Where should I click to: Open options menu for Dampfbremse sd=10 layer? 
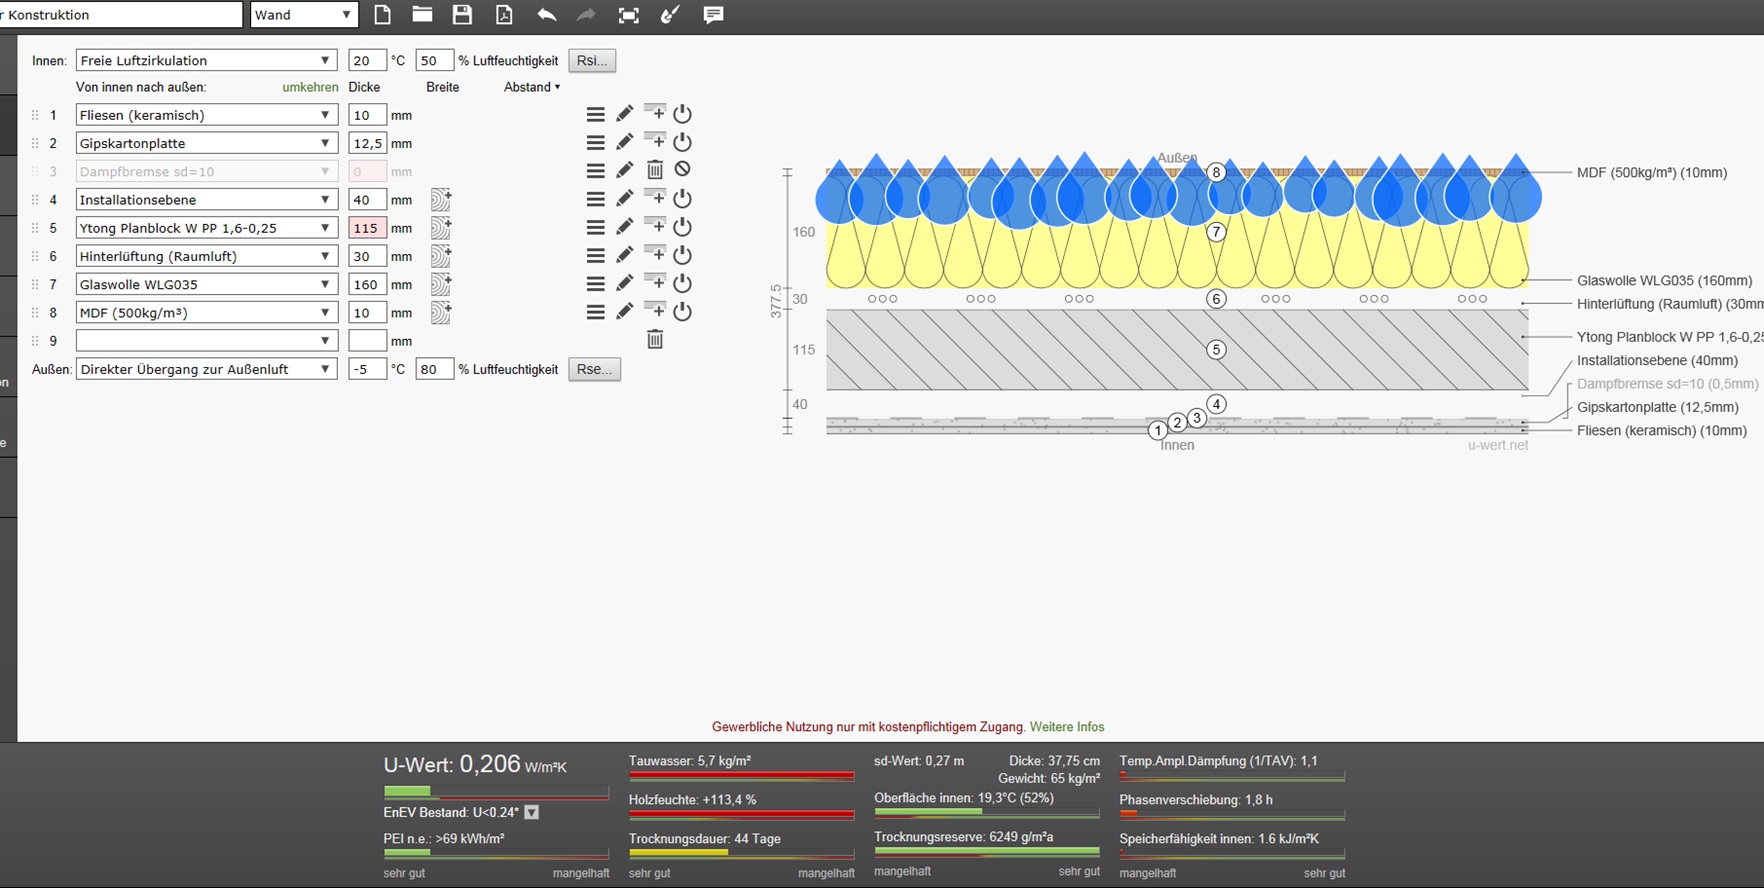[x=595, y=170]
